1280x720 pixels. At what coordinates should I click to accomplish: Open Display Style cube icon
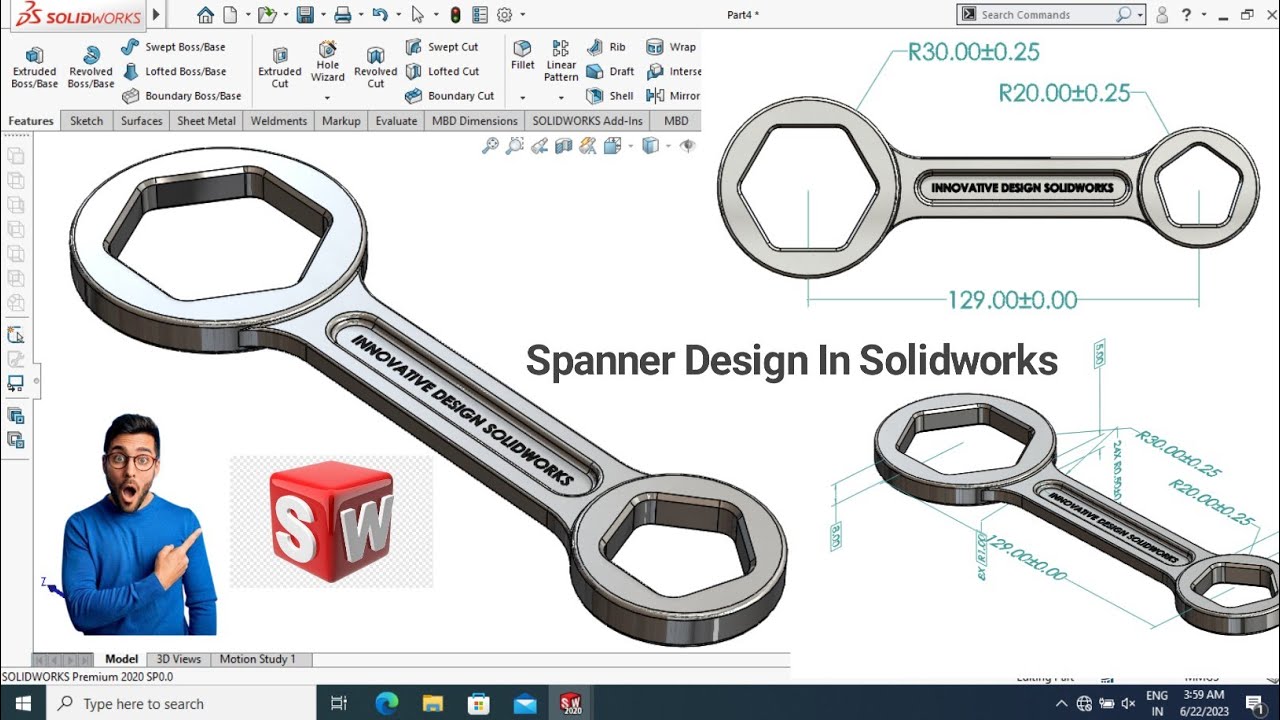650,146
